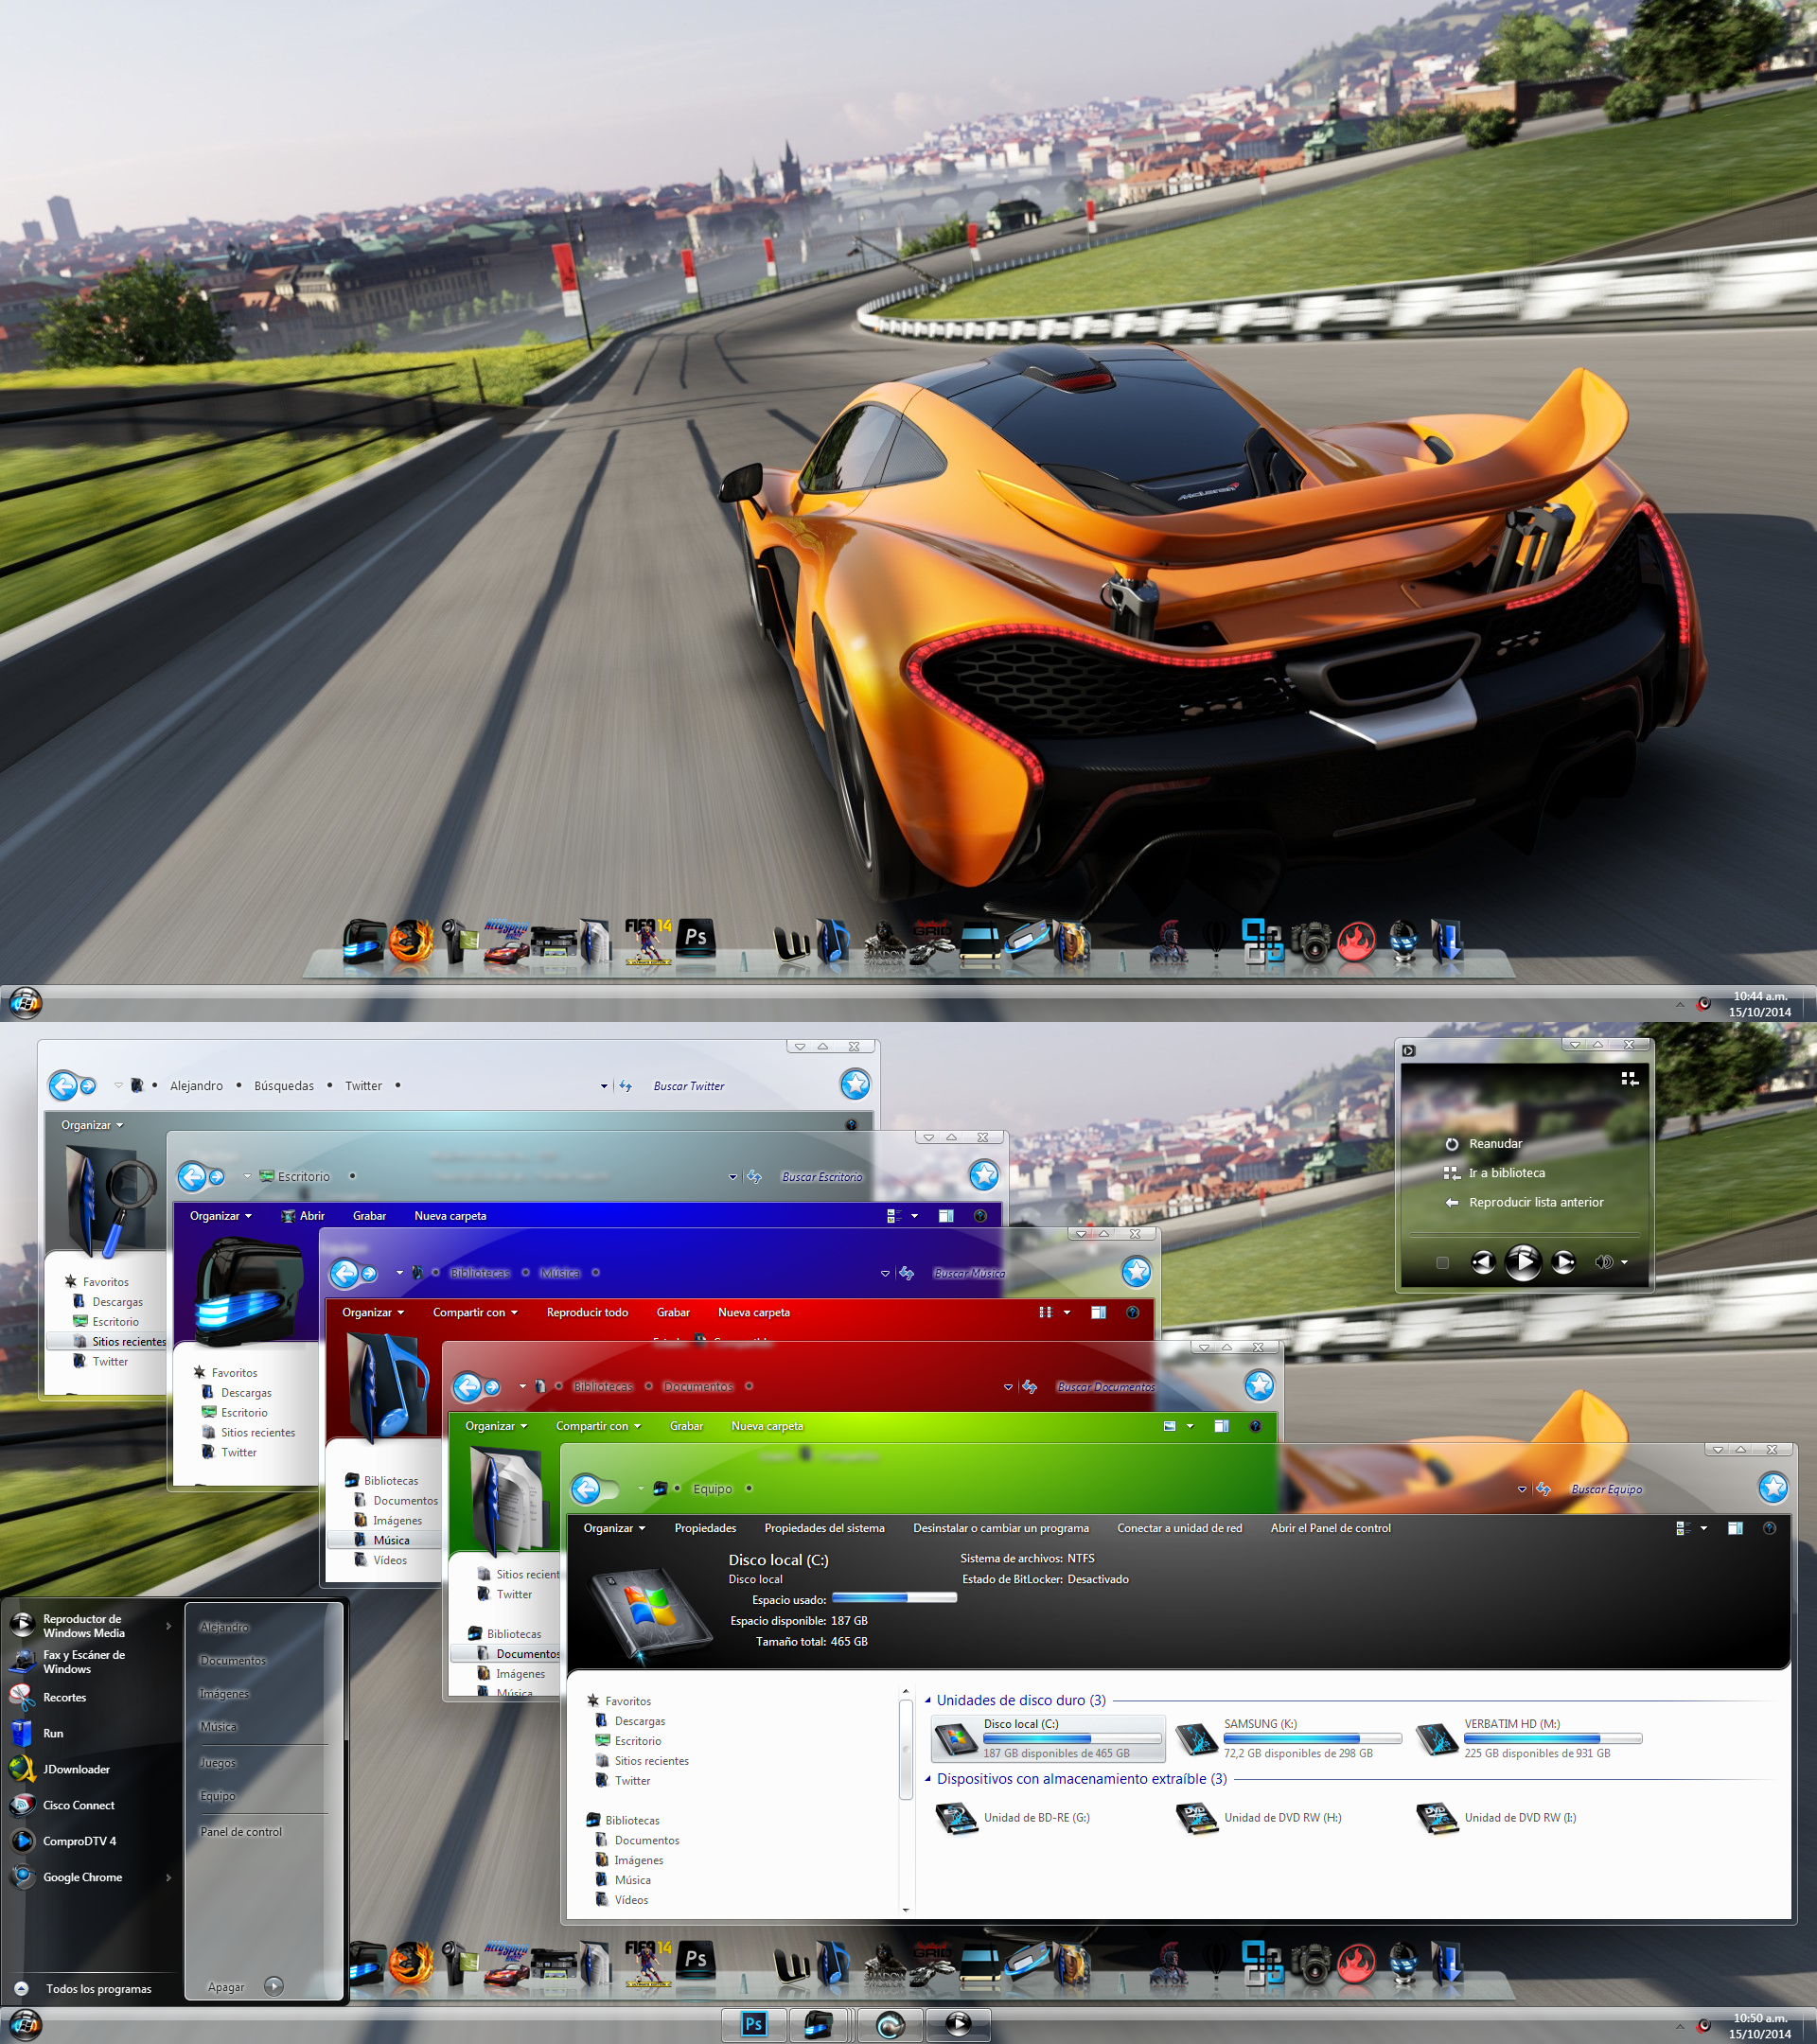Open the red flame icon in lower dock

pyautogui.click(x=1356, y=1964)
